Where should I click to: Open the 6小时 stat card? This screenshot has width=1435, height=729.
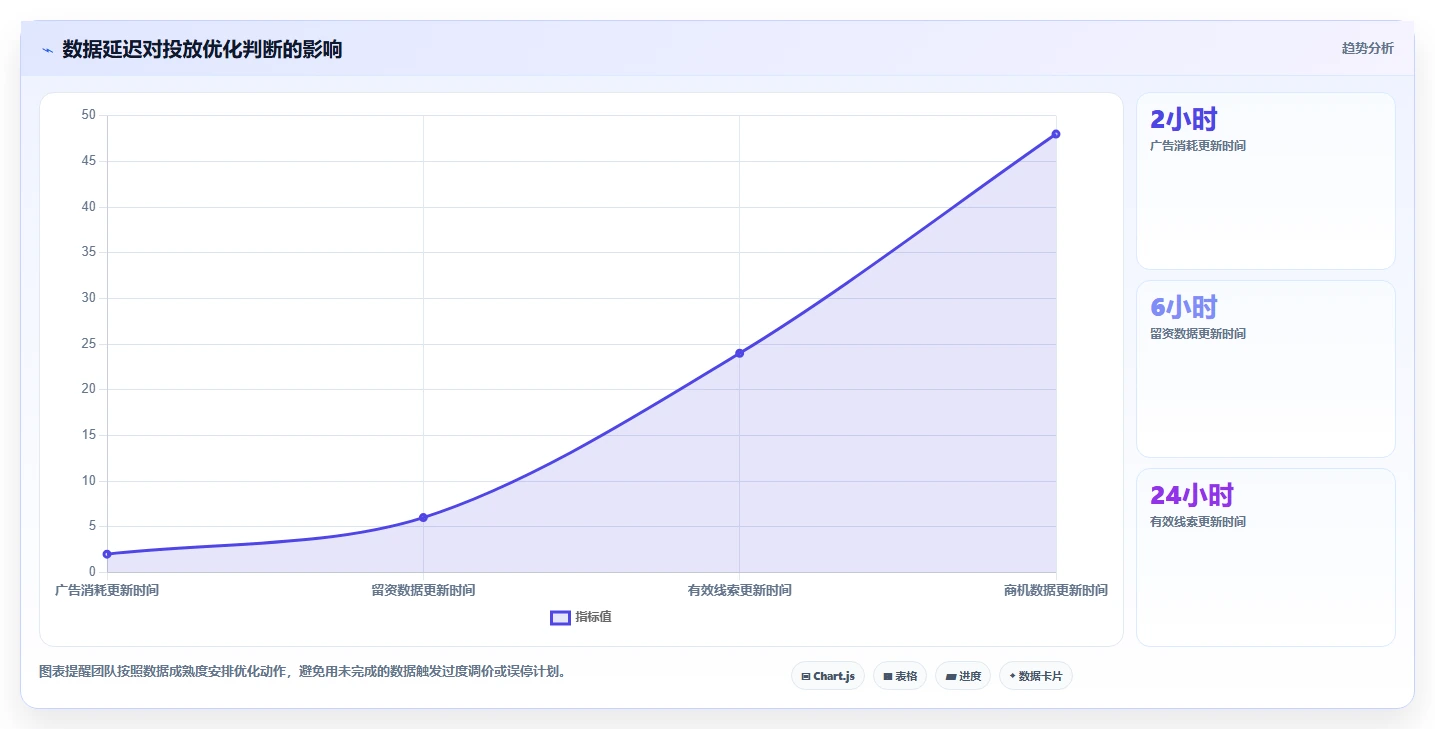tap(1266, 369)
